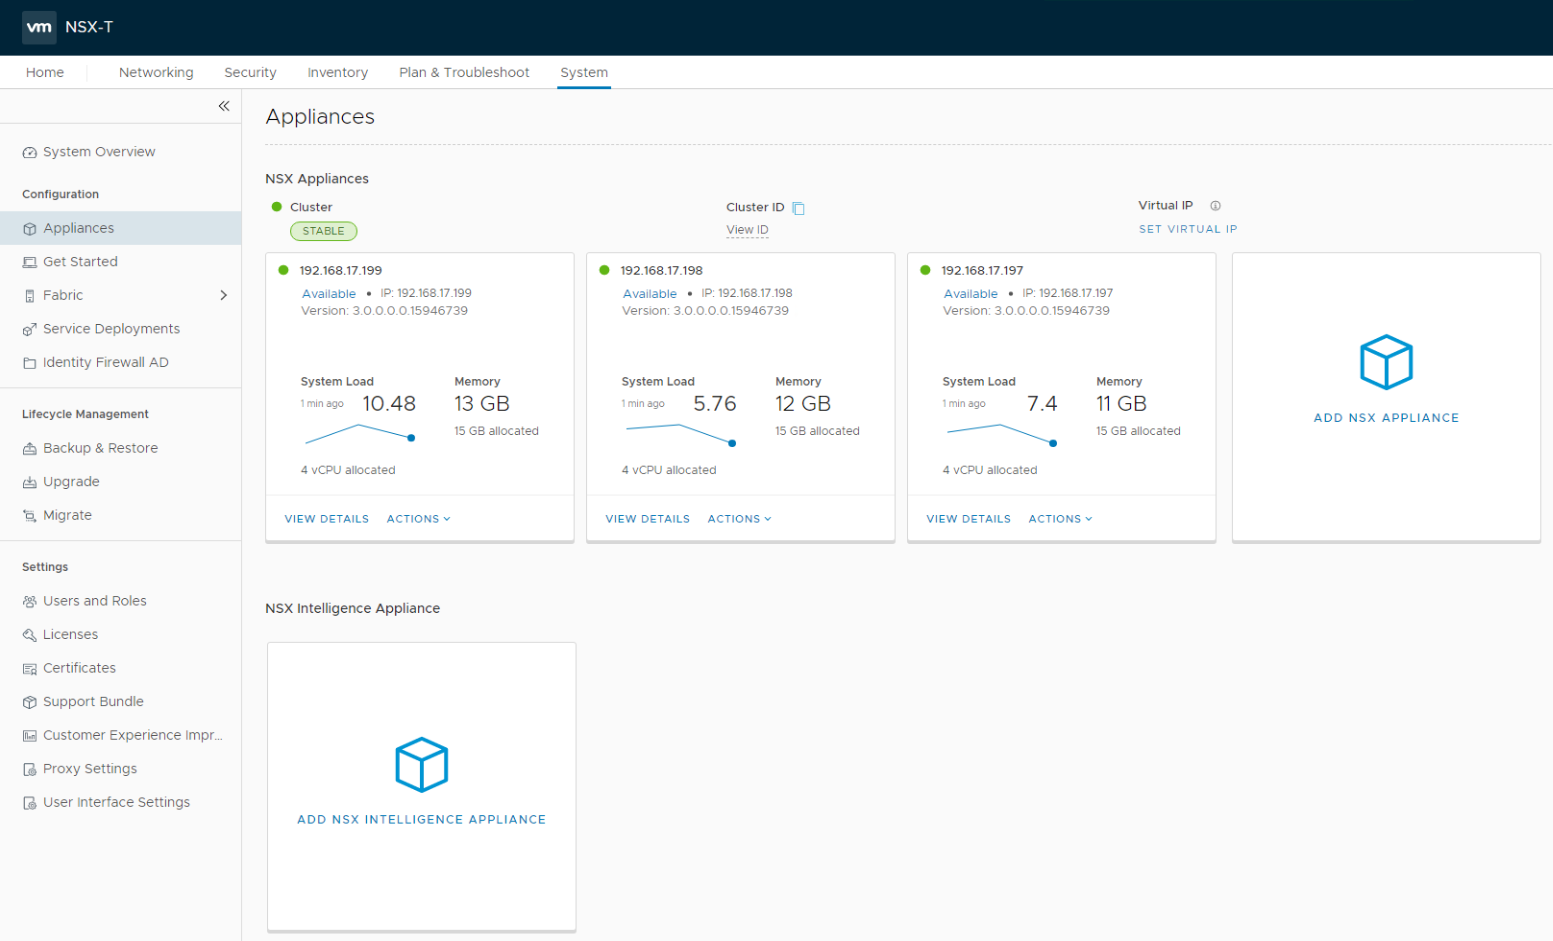This screenshot has height=941, width=1553.
Task: Click the Cluster ID copy icon
Action: [797, 206]
